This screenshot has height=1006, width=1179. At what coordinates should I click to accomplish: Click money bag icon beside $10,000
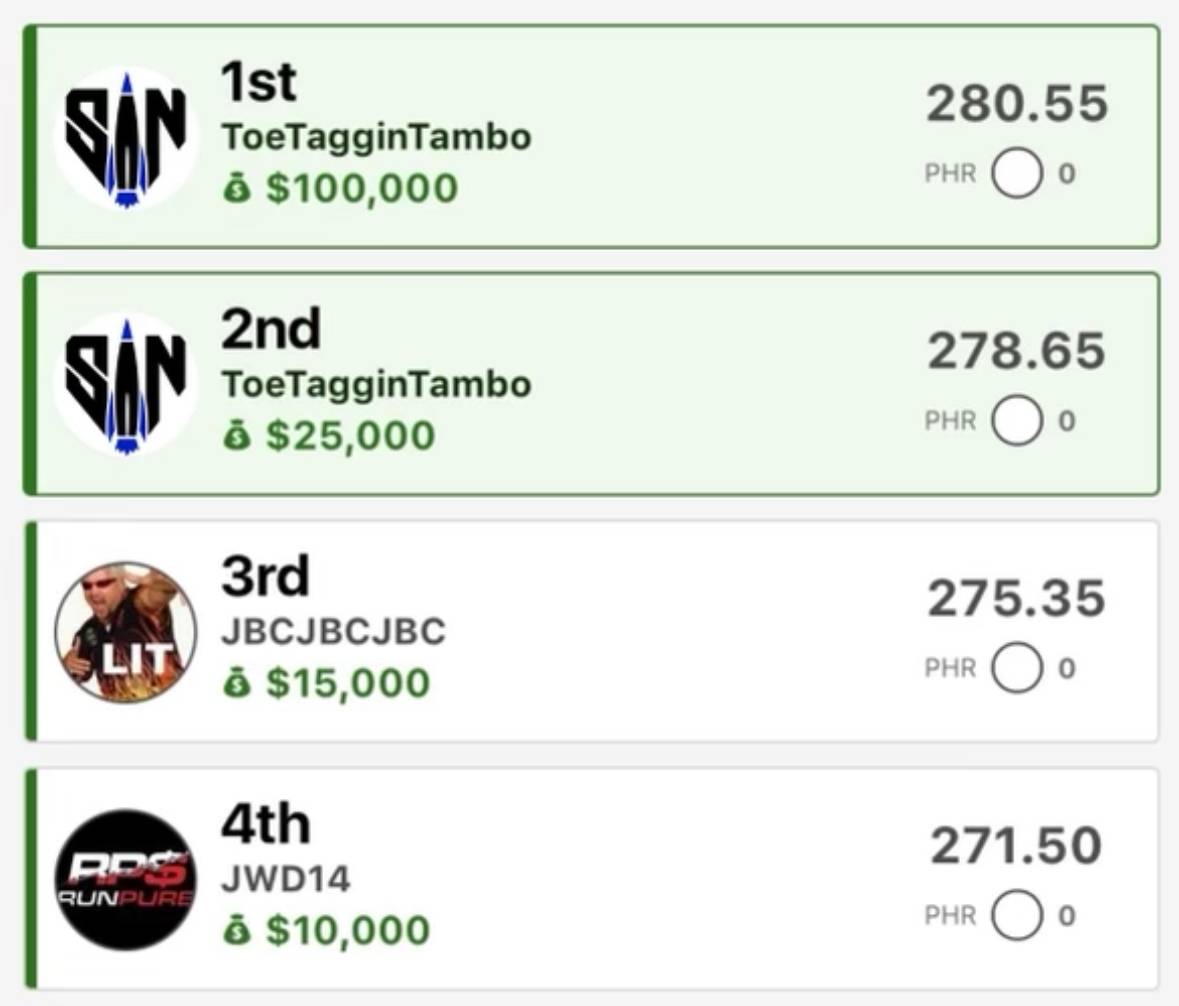coord(237,931)
